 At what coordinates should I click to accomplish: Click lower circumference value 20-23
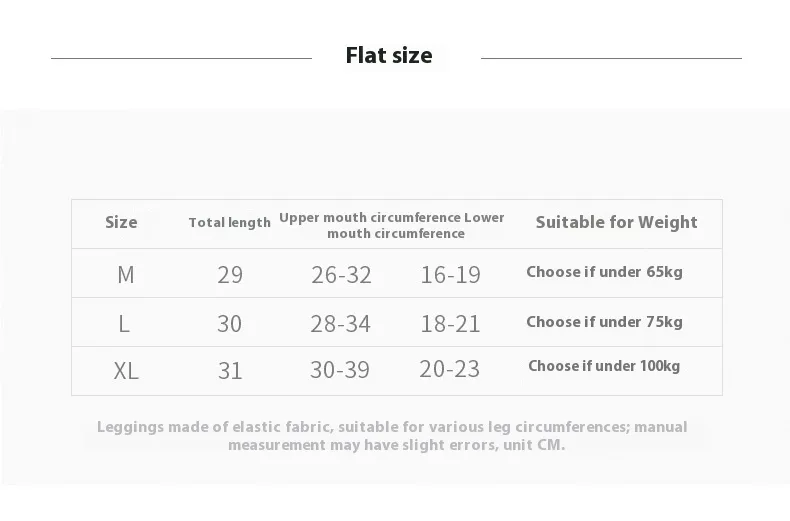450,370
